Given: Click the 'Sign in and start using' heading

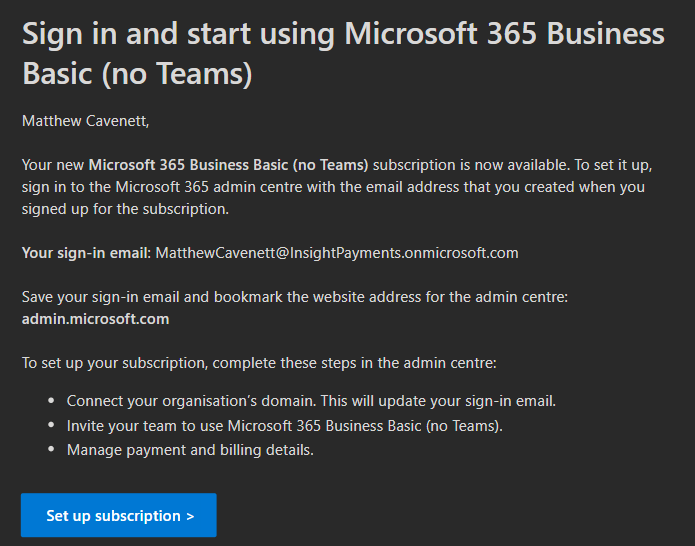Looking at the screenshot, I should pyautogui.click(x=180, y=33).
